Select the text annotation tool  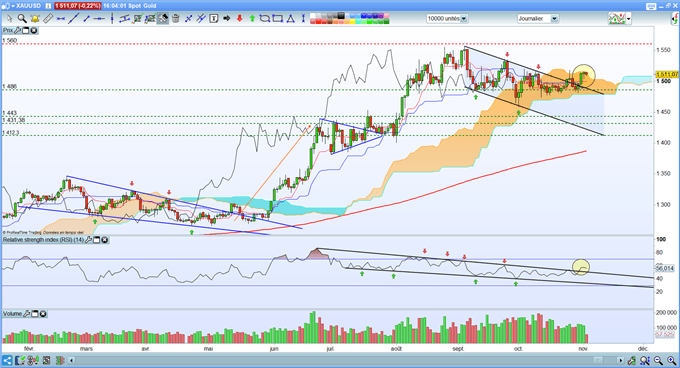tap(214, 19)
